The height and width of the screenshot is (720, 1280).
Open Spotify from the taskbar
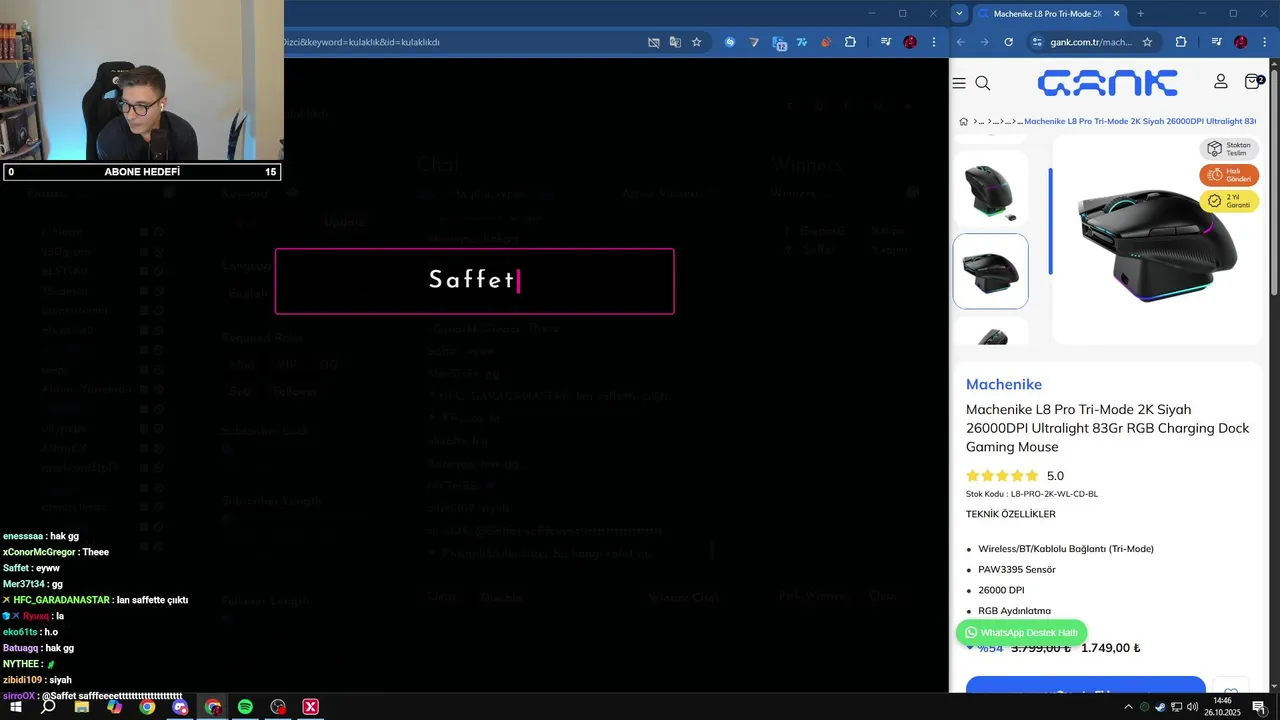(x=245, y=707)
